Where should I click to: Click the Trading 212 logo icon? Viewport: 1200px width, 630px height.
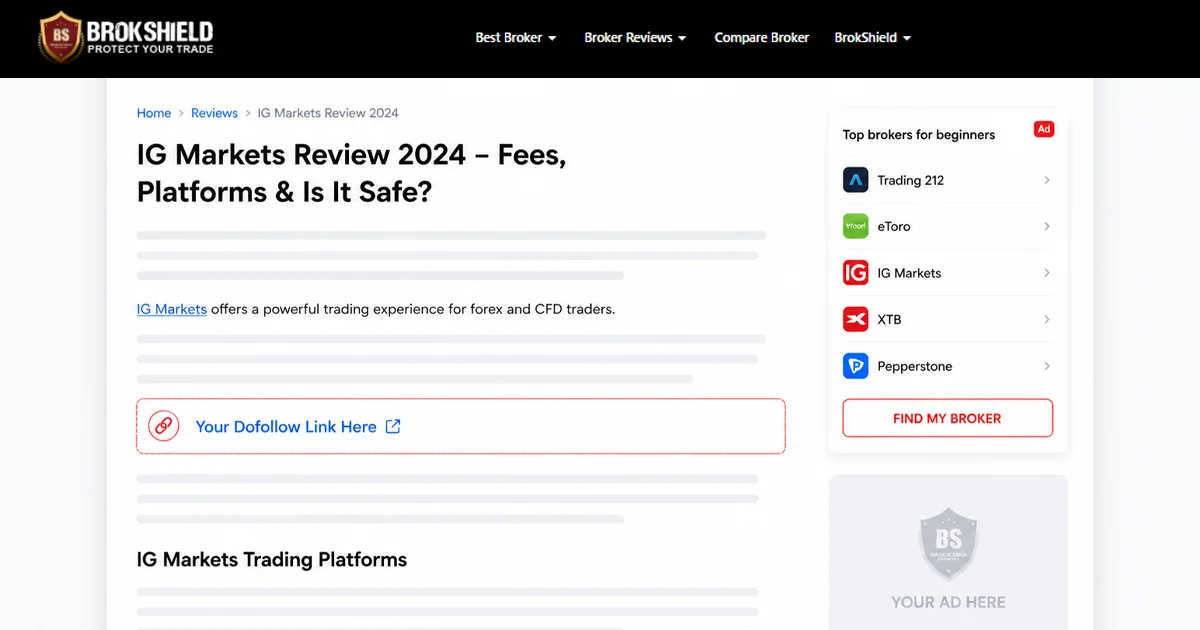[855, 180]
